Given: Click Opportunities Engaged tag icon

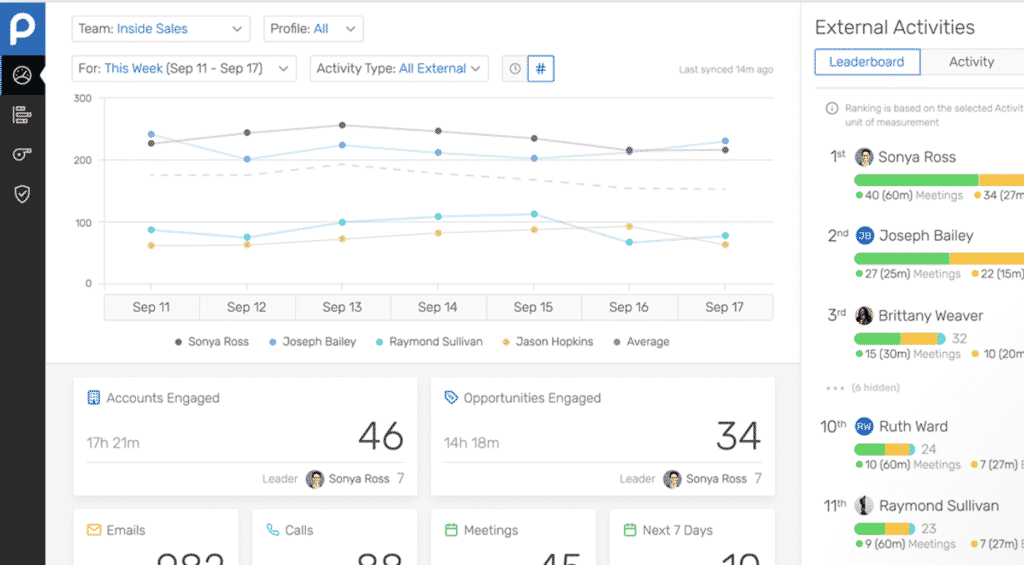Looking at the screenshot, I should point(451,397).
